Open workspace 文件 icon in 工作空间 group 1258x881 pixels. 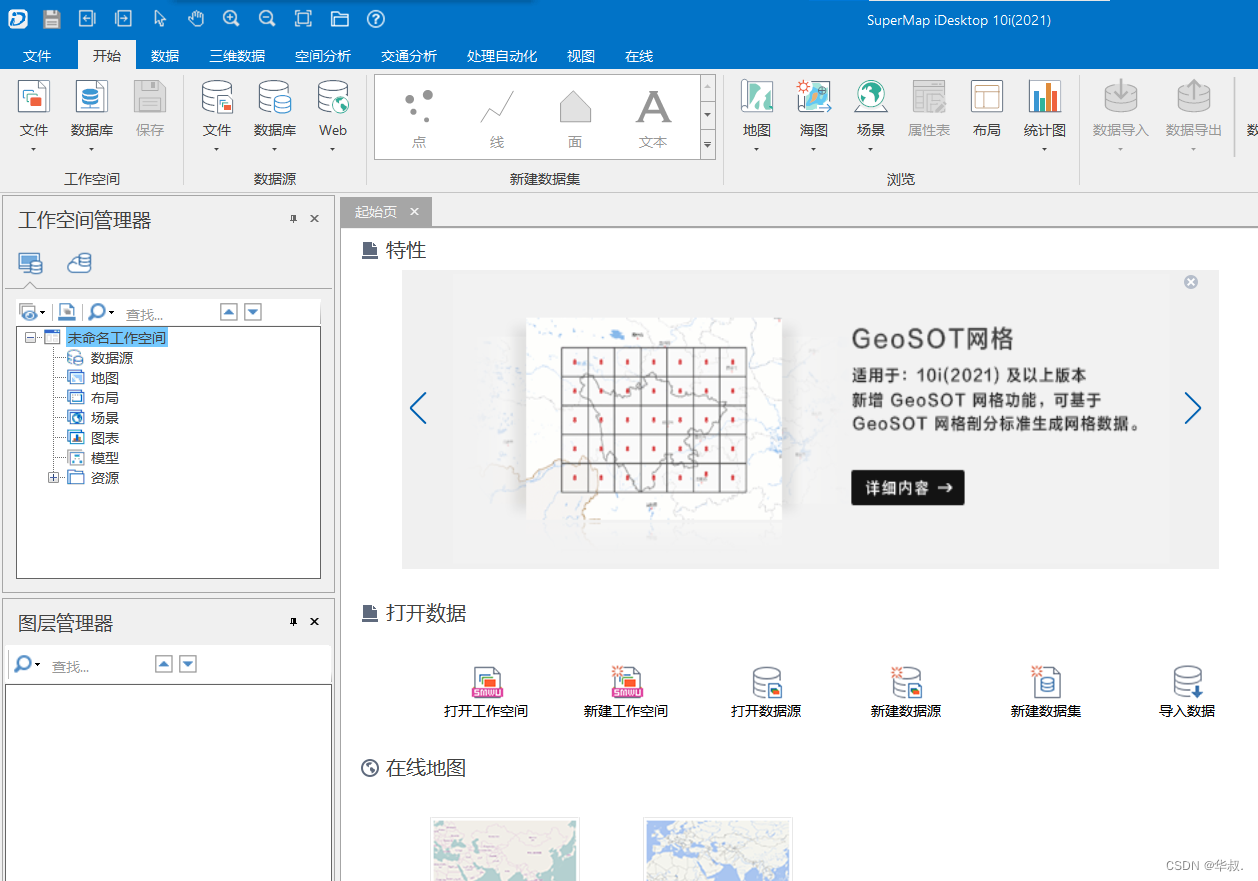pyautogui.click(x=34, y=97)
